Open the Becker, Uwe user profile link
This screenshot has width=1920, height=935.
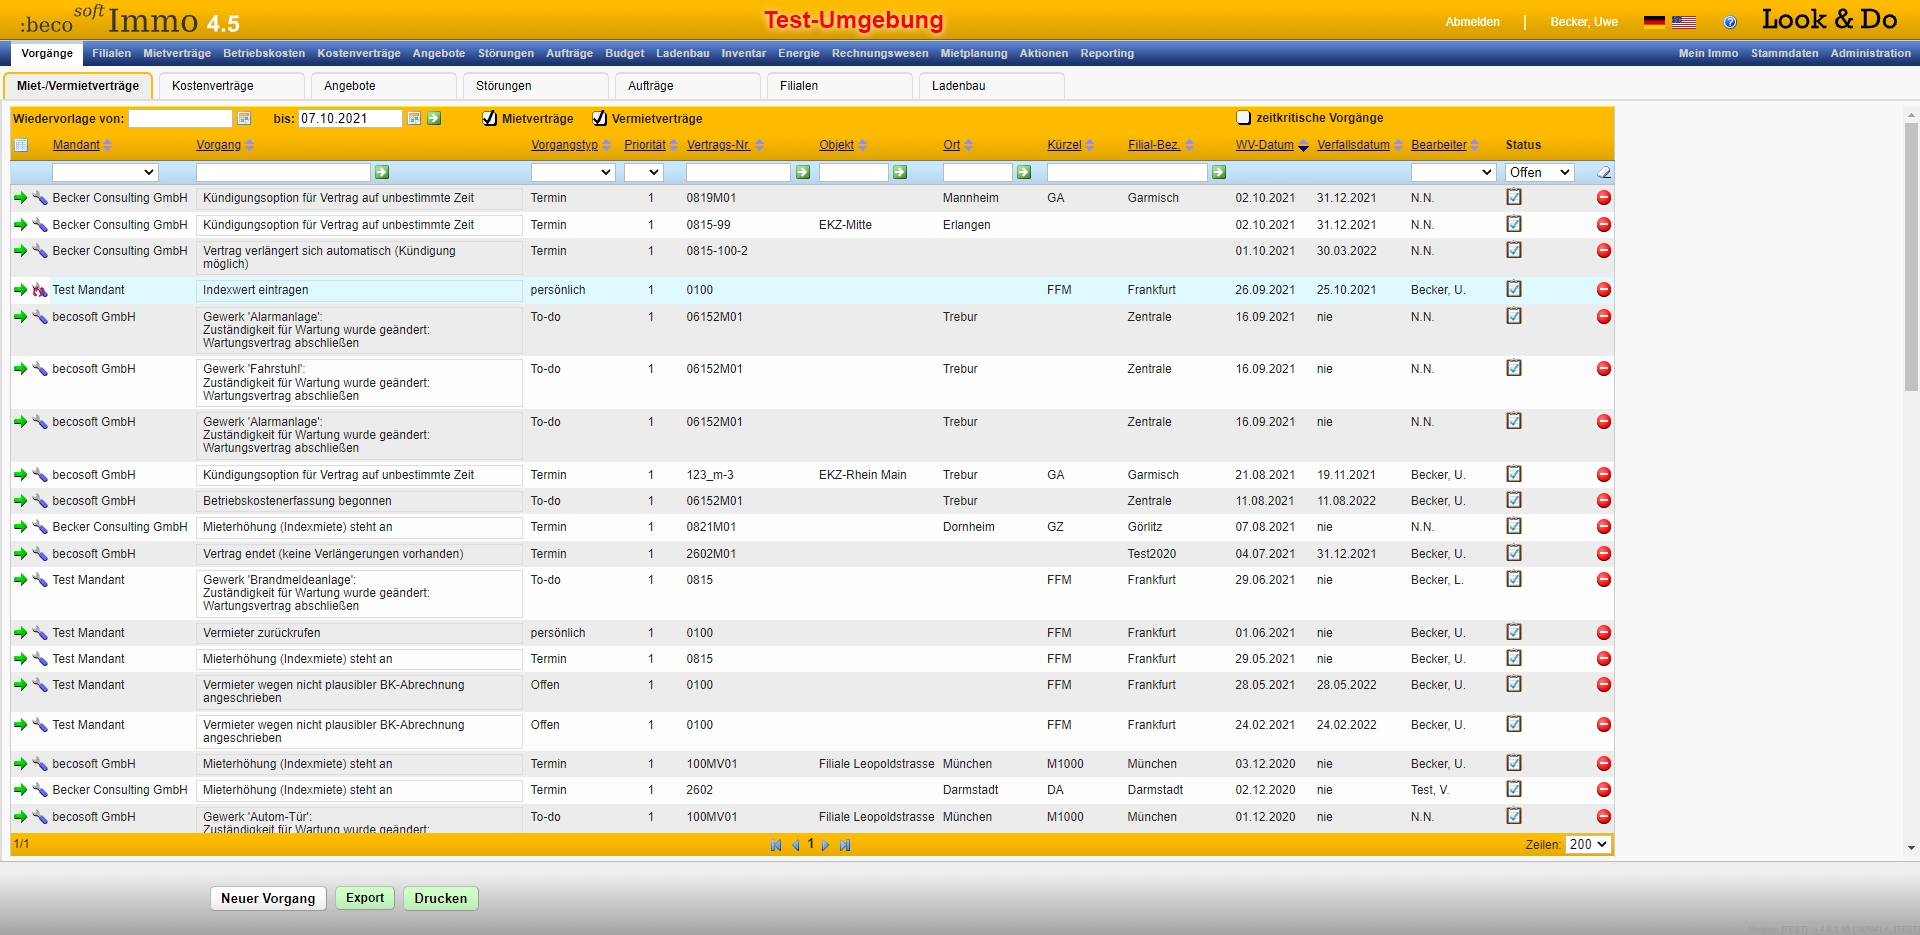(1584, 22)
